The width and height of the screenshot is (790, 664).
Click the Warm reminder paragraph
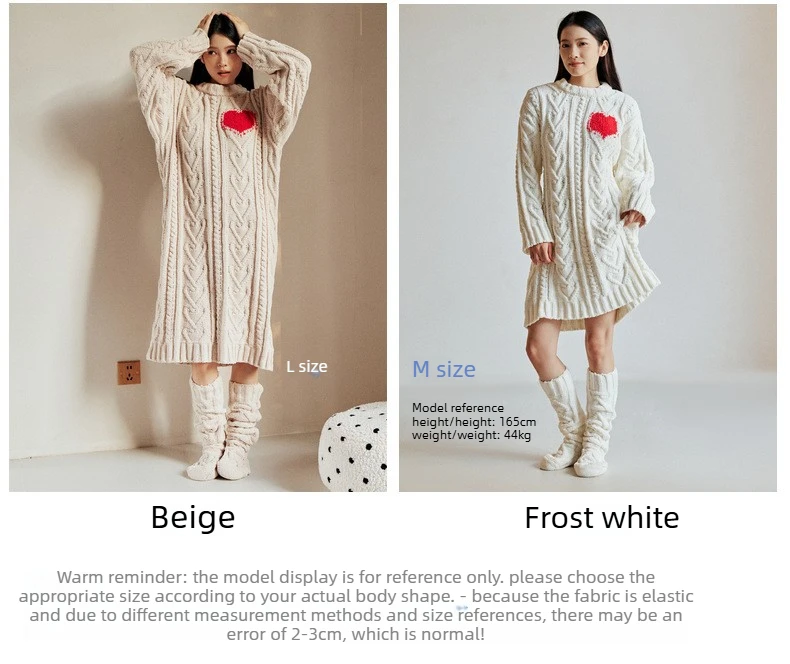tap(356, 606)
